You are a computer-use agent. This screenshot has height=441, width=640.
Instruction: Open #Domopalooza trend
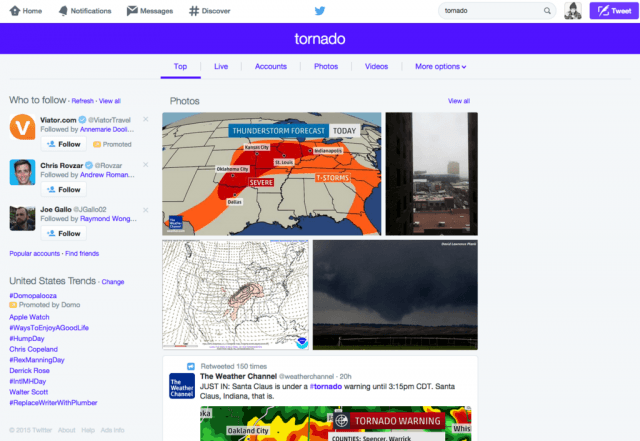pyautogui.click(x=33, y=296)
